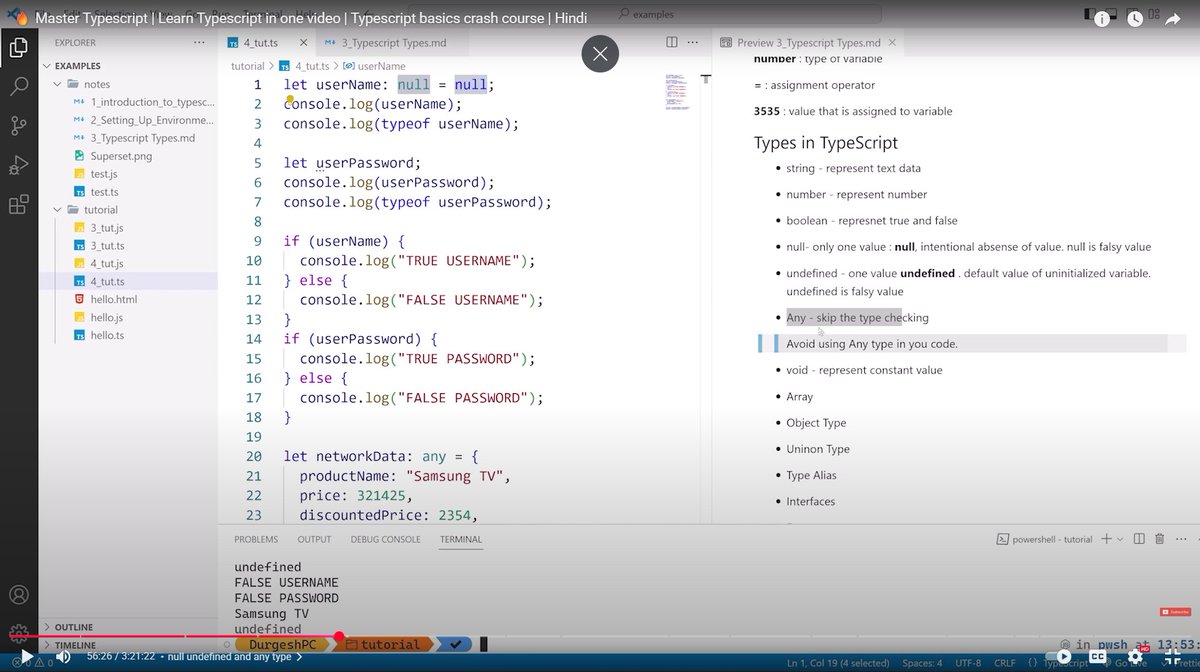Image resolution: width=1200 pixels, height=672 pixels.
Task: Click Ln 1, Col 19 status bar entry
Action: (x=836, y=663)
